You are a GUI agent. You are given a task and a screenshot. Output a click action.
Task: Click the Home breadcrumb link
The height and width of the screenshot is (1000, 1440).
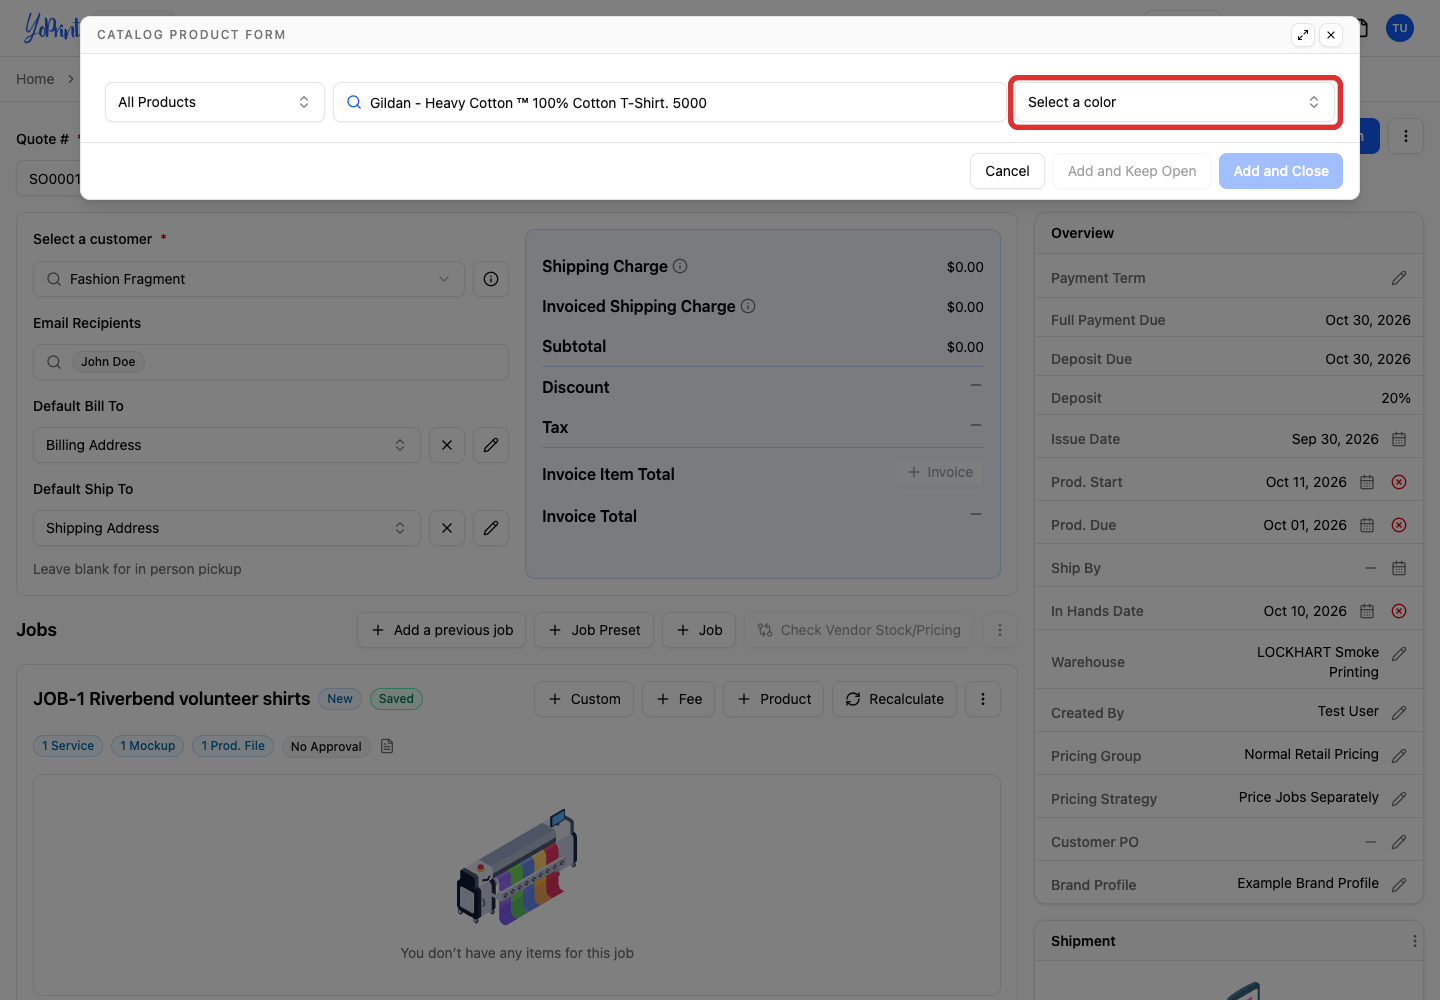[x=35, y=79]
